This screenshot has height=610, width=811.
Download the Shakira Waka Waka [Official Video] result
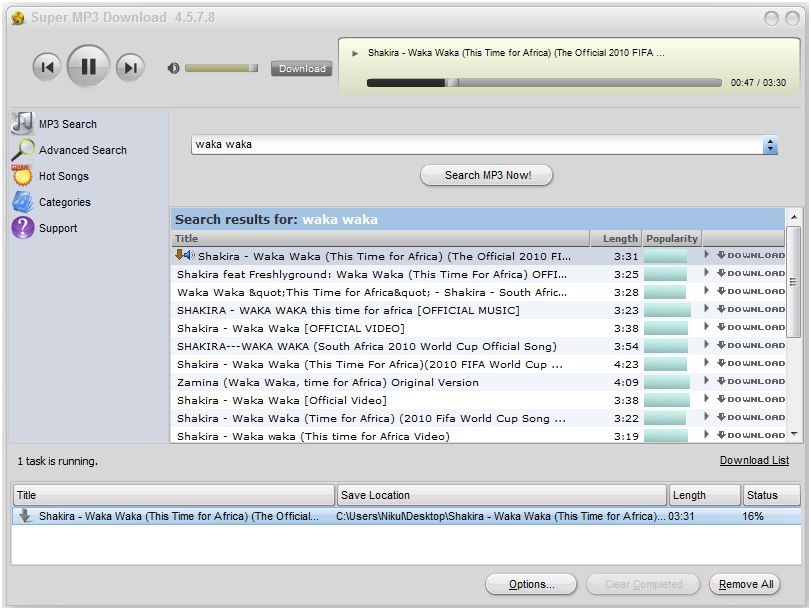click(751, 399)
